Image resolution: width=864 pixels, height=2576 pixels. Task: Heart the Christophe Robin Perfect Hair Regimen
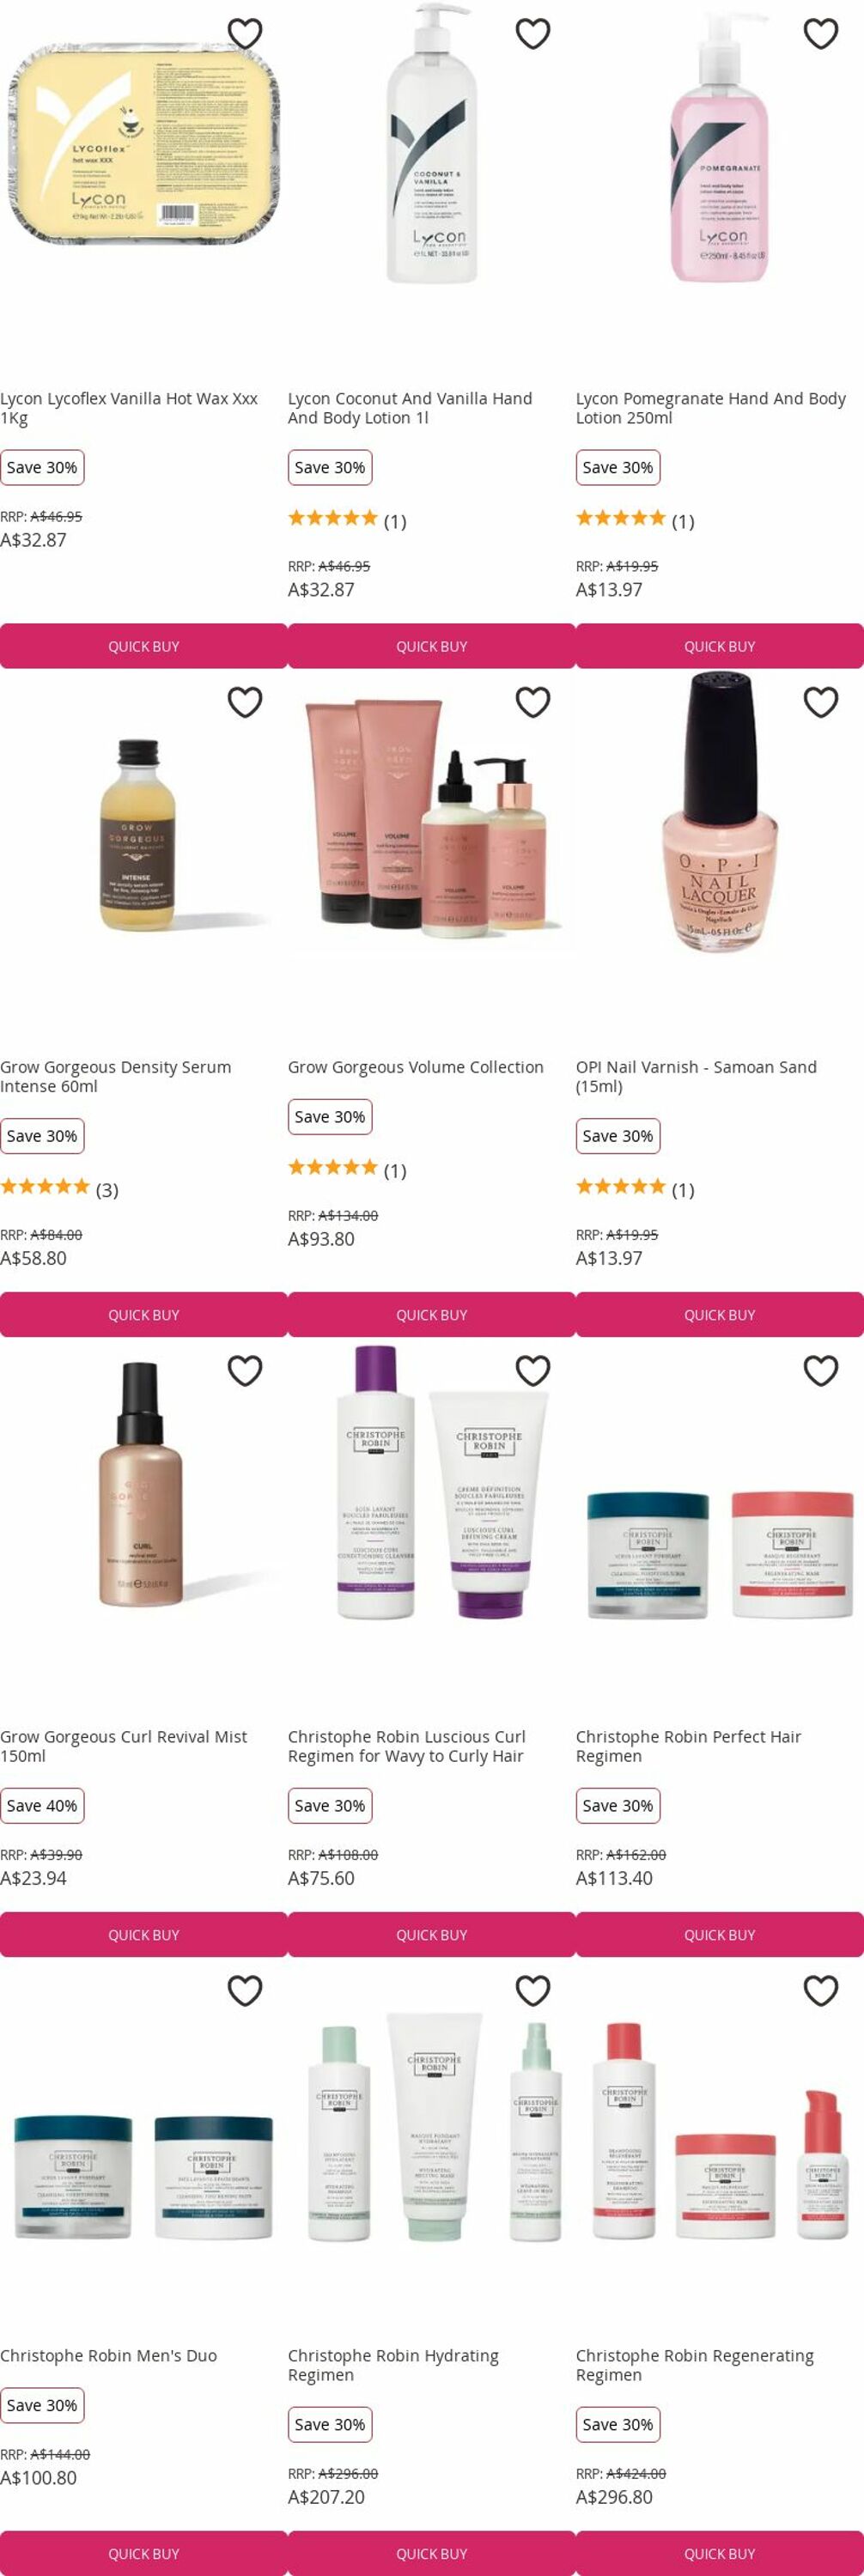tap(821, 1370)
